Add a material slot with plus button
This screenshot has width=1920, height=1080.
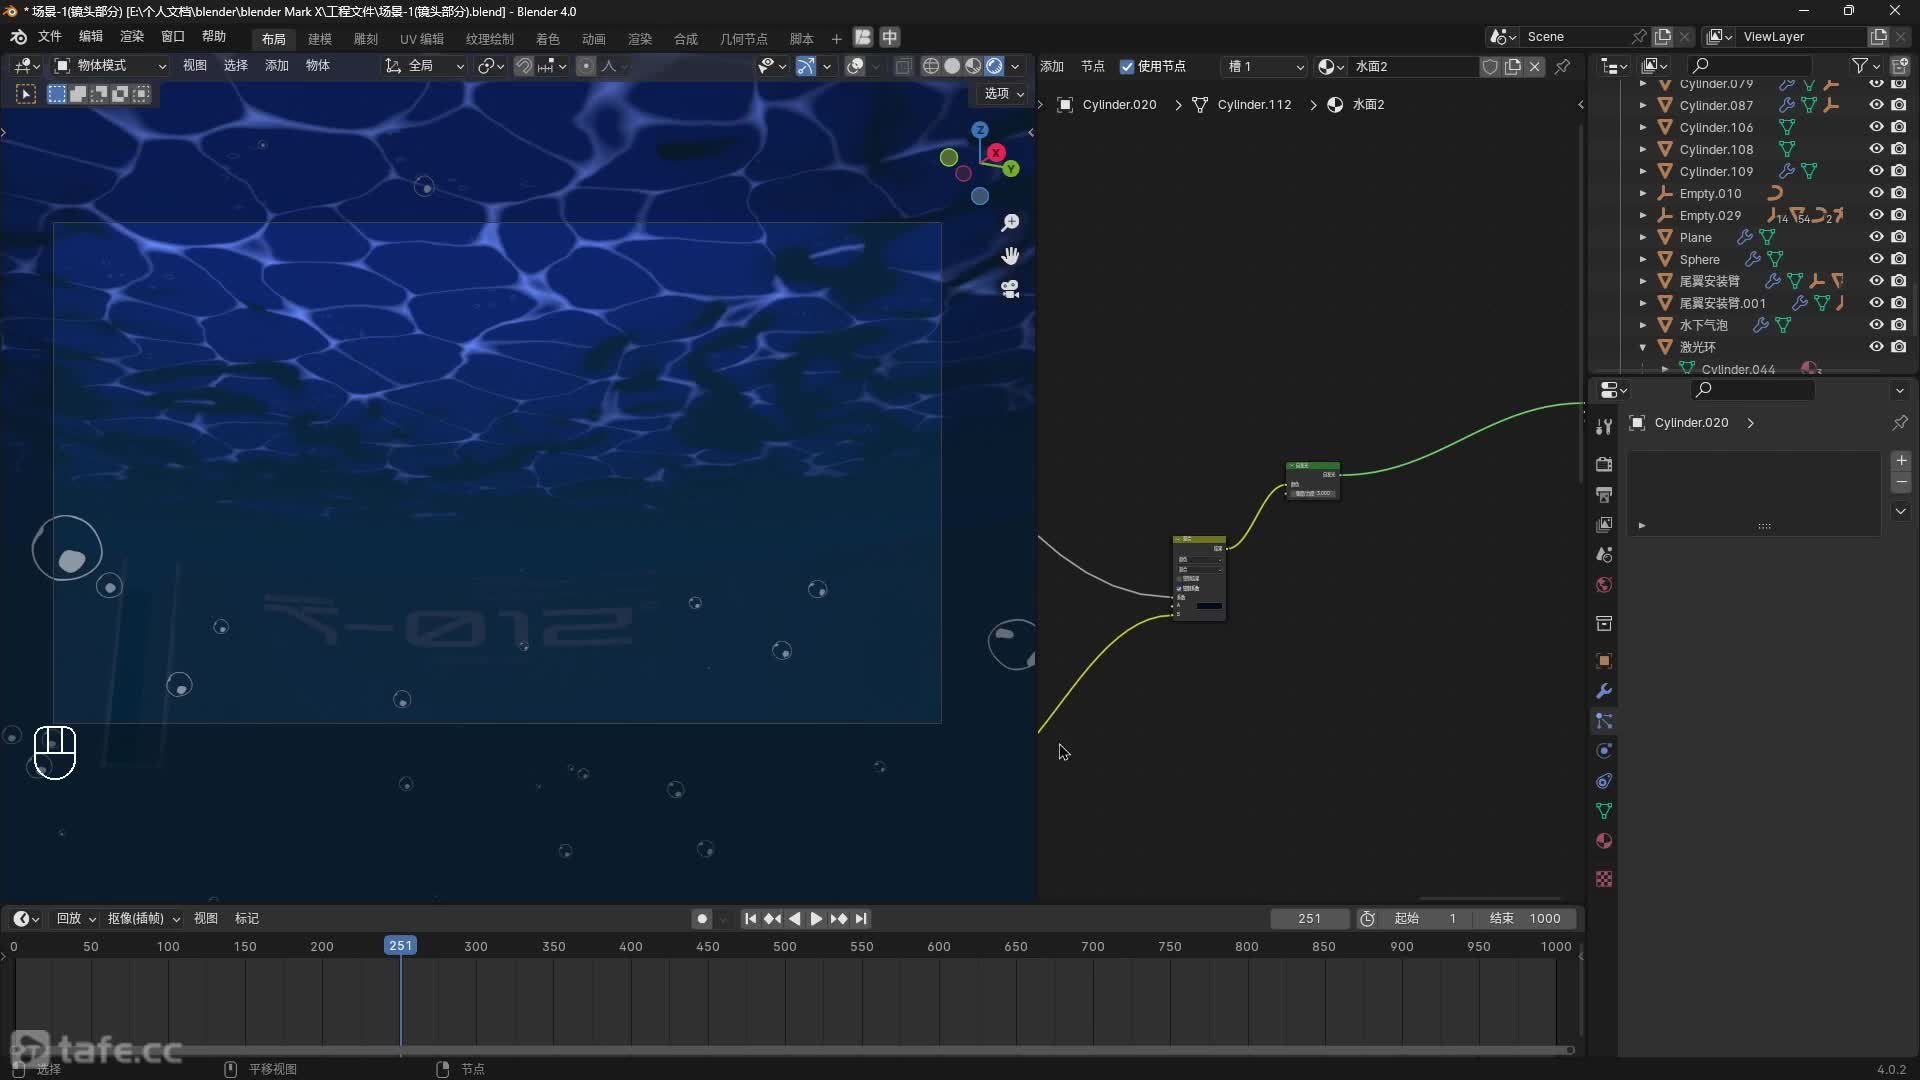click(1901, 461)
